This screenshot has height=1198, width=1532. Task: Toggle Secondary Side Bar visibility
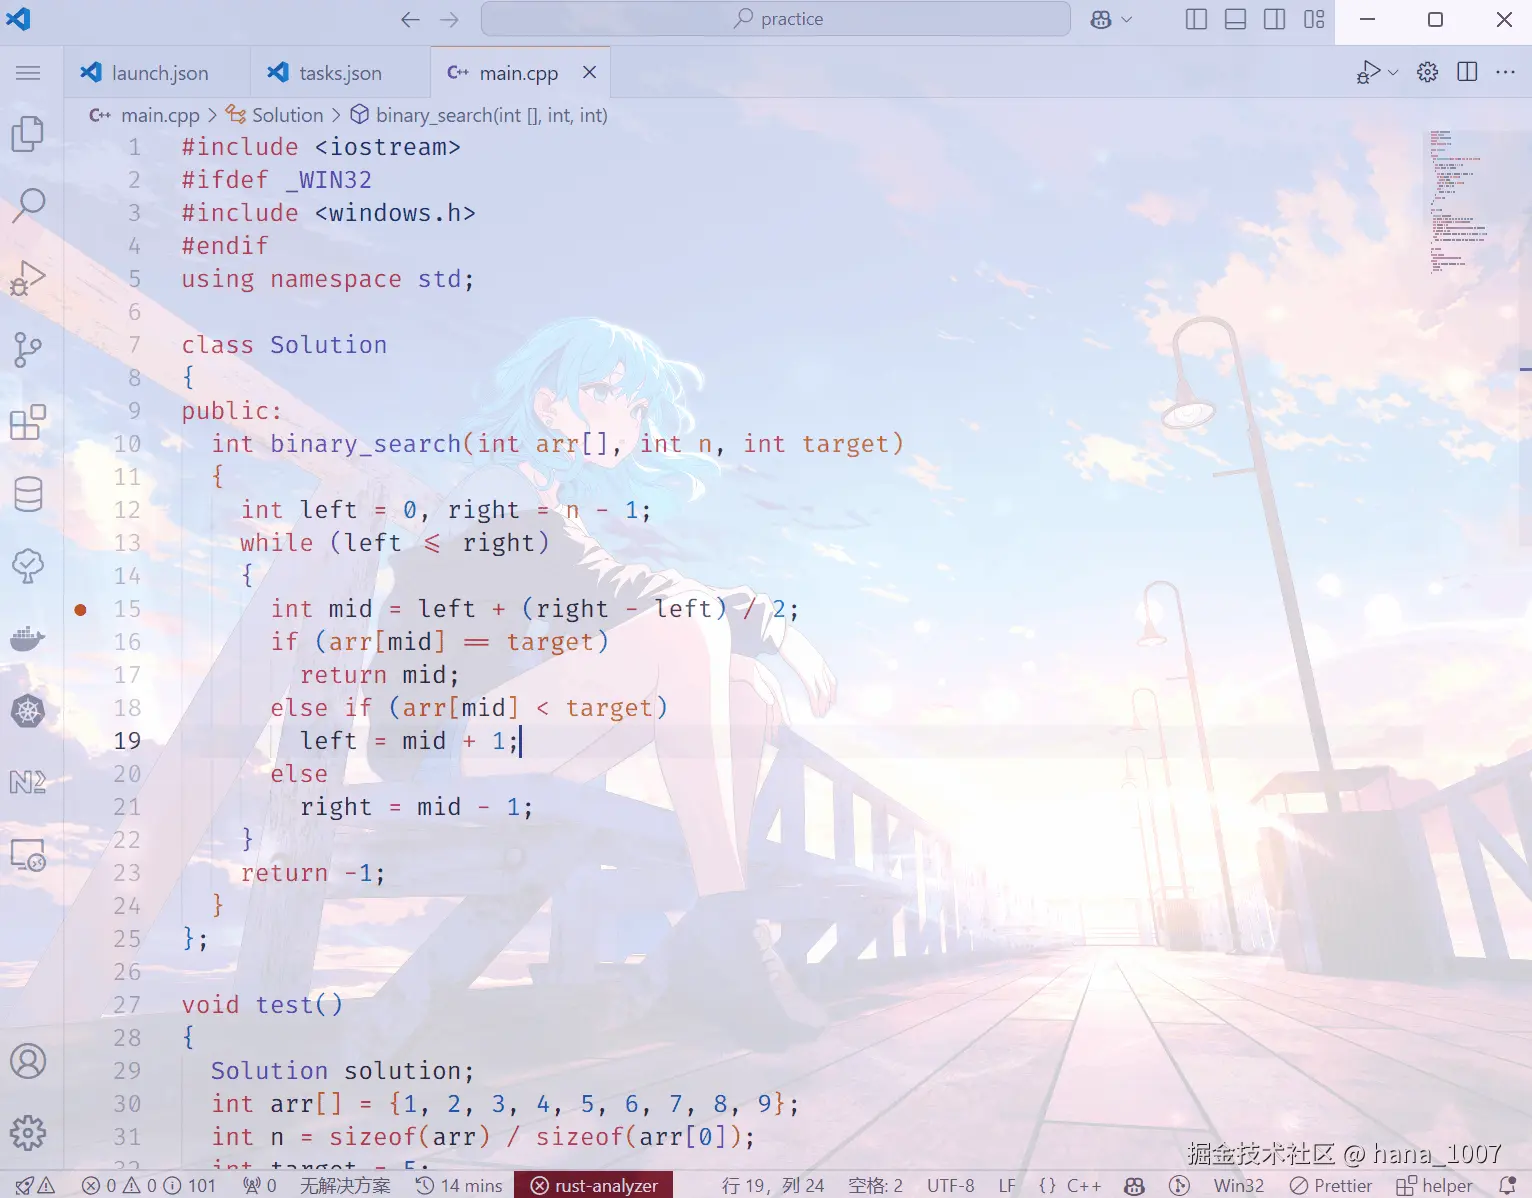pos(1274,19)
